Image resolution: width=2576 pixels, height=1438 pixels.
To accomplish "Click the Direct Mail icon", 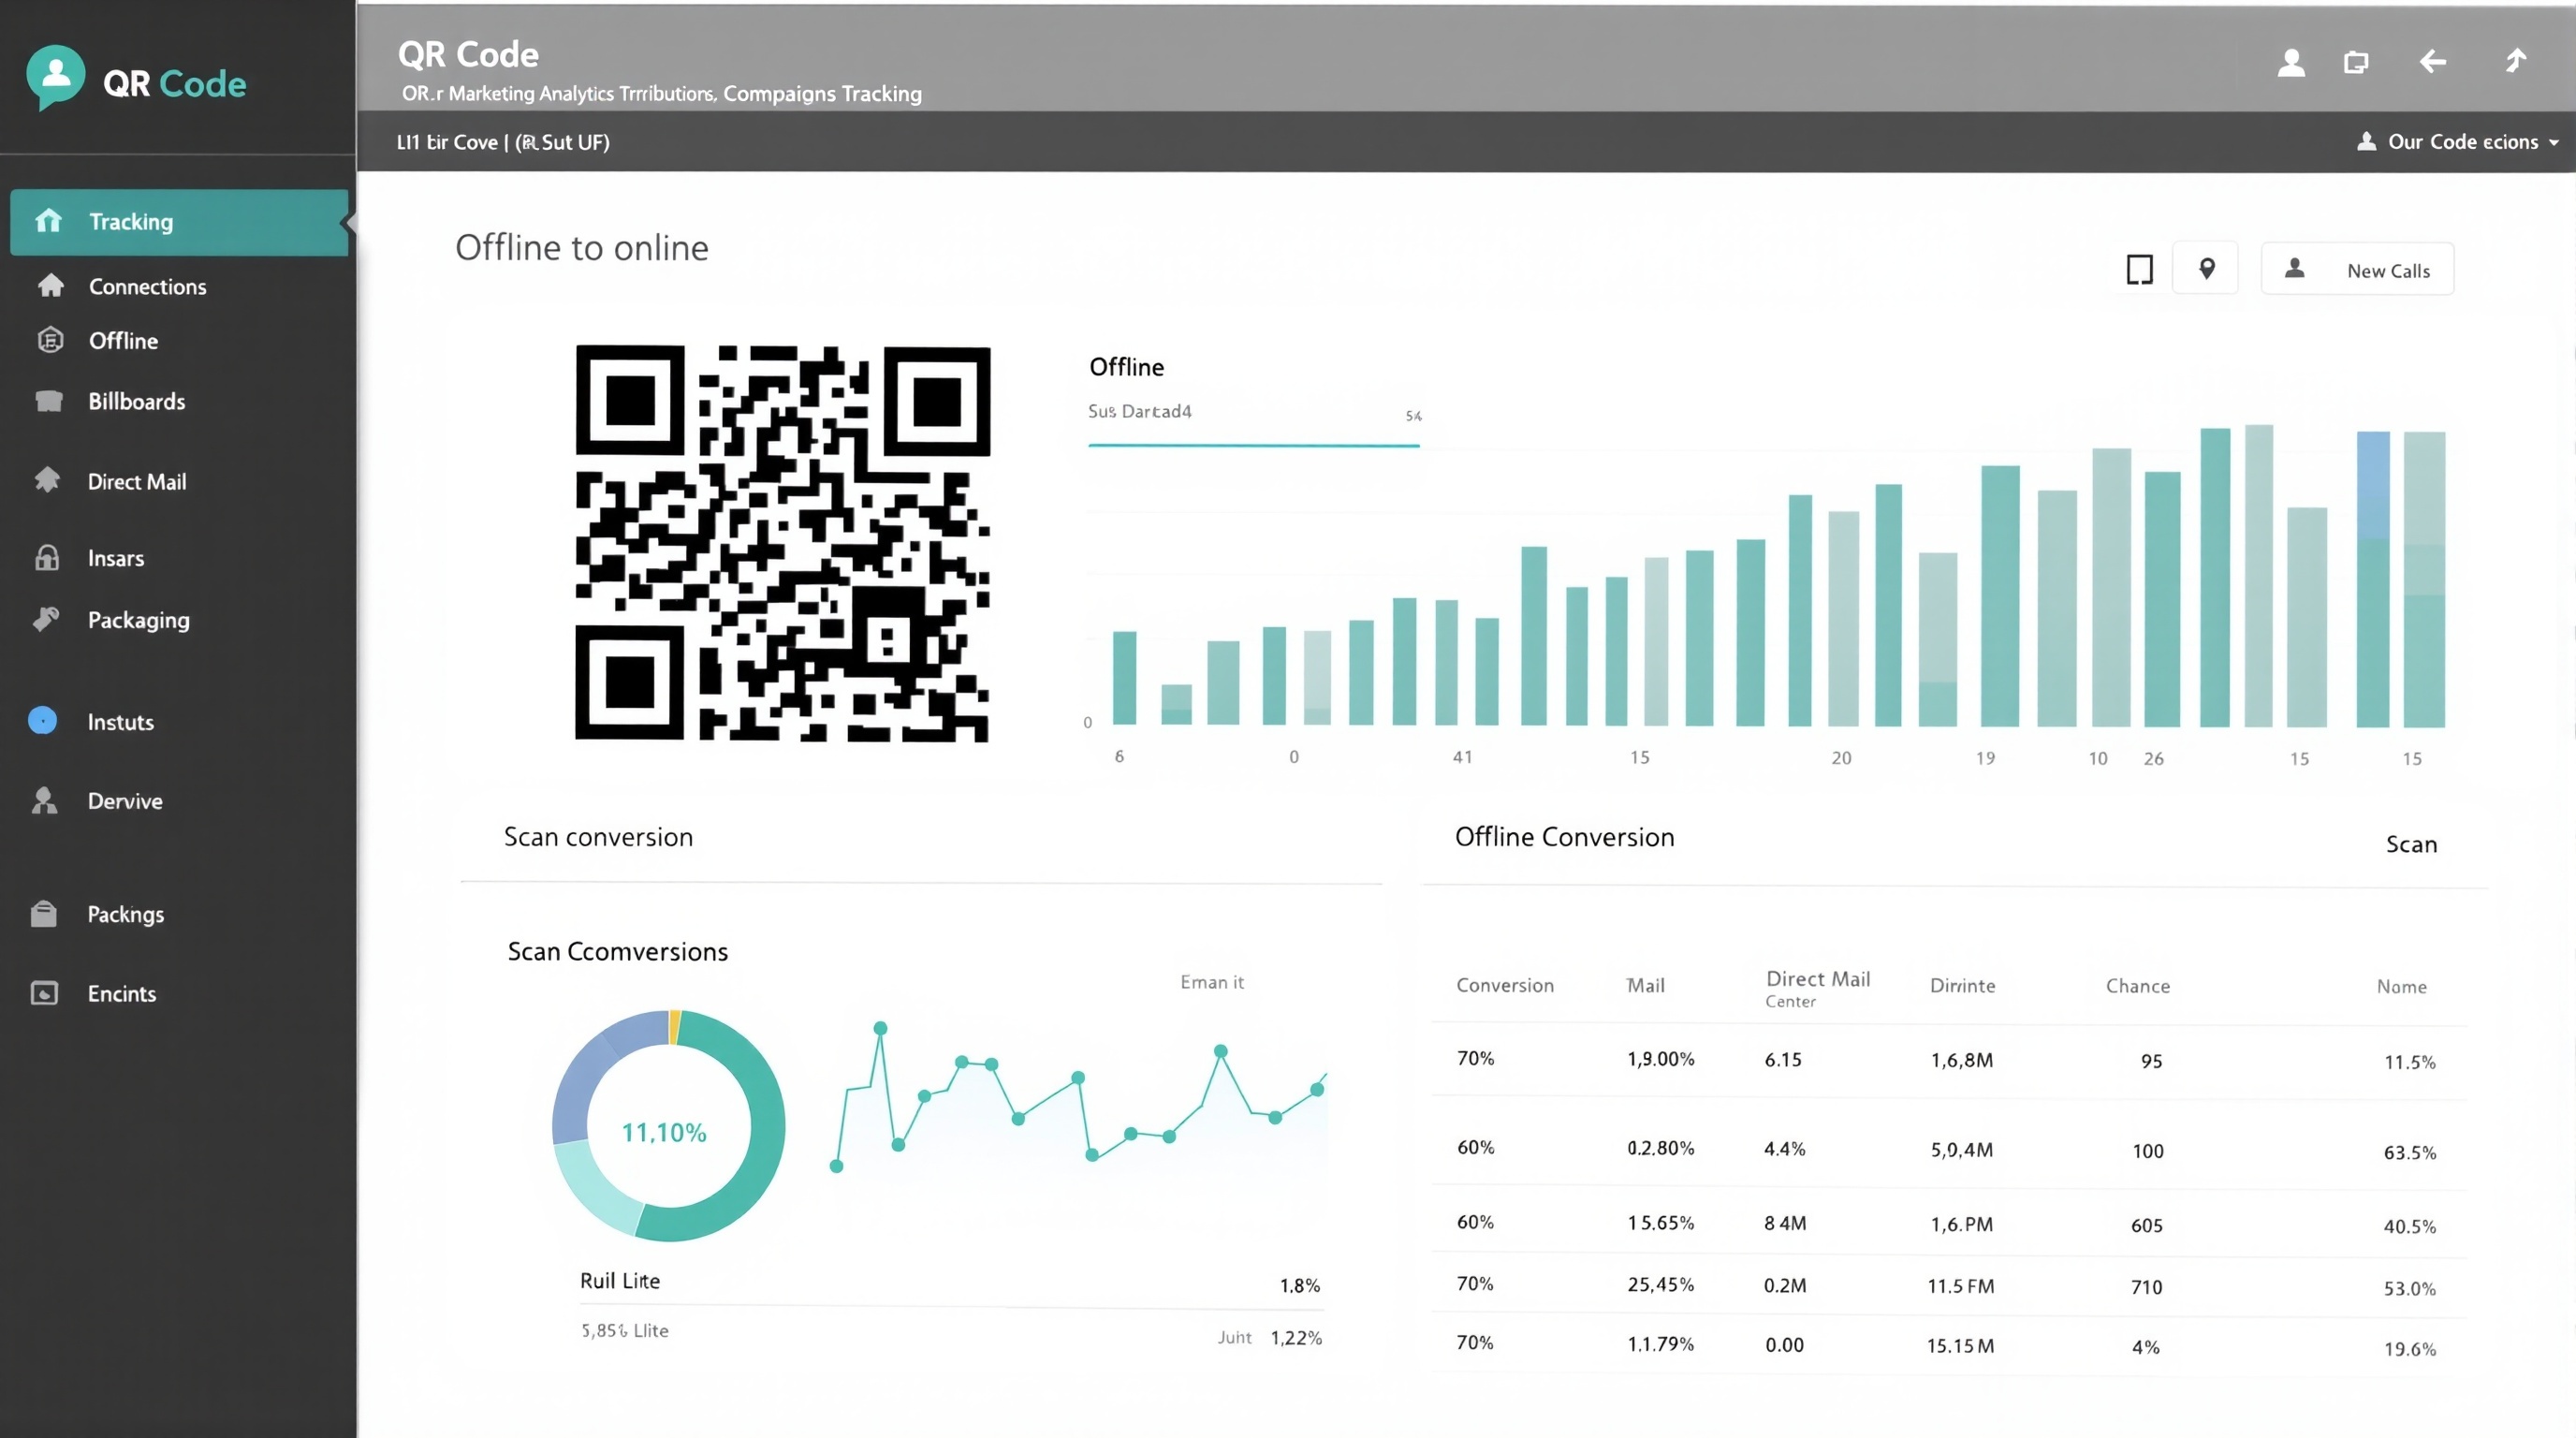I will tap(47, 480).
